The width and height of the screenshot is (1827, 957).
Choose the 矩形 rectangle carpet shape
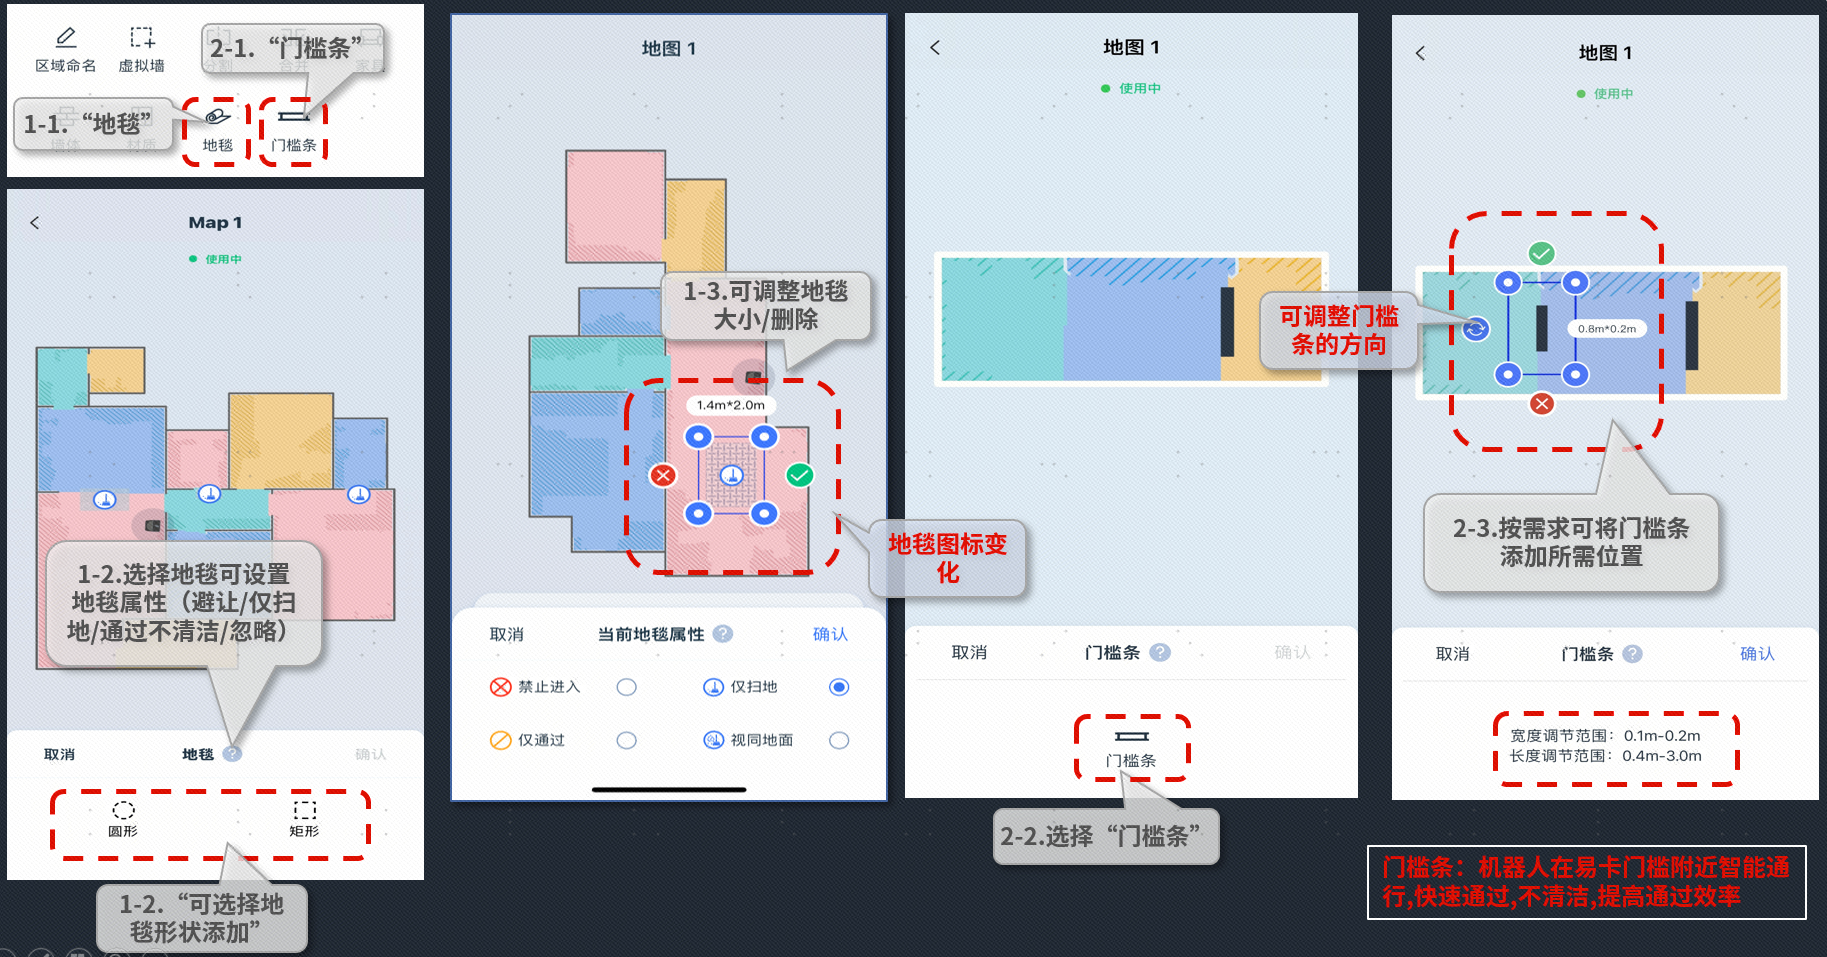coord(304,819)
